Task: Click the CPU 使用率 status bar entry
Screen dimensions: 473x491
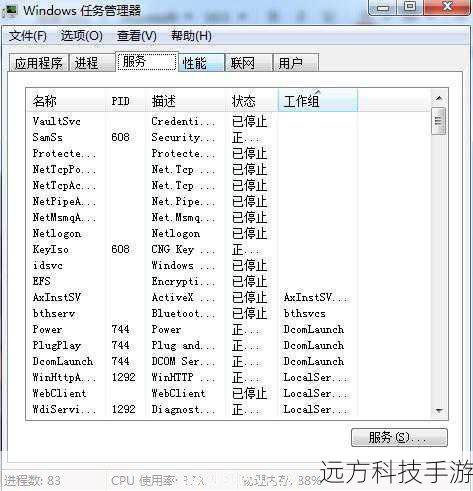Action: coord(158,480)
